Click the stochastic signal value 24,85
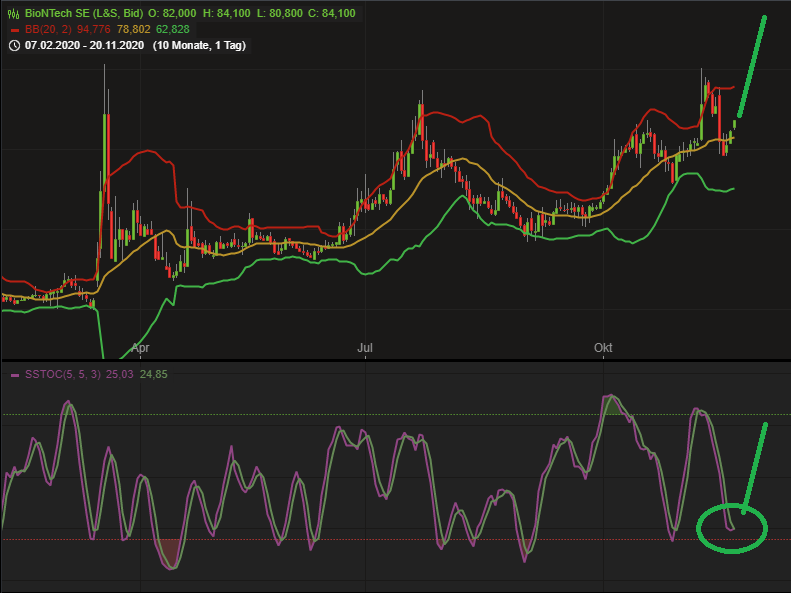The image size is (791, 593). pos(153,374)
